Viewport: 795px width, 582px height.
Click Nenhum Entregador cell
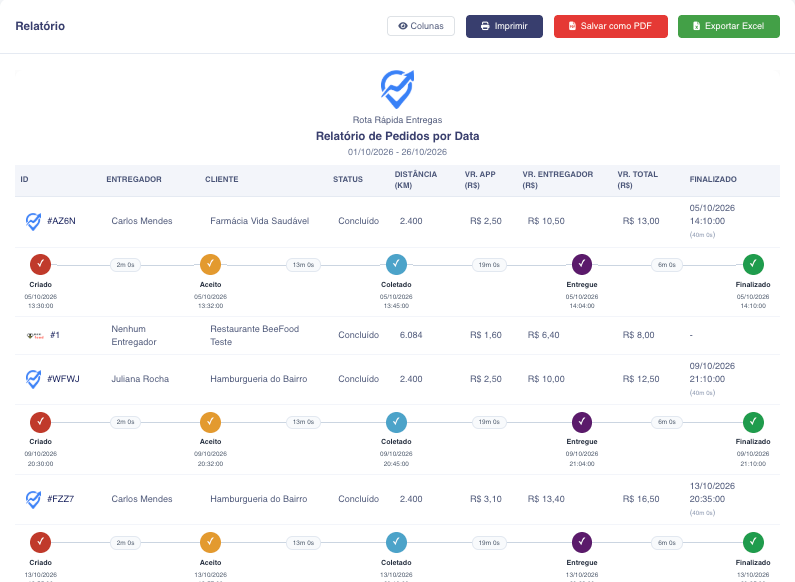click(134, 335)
